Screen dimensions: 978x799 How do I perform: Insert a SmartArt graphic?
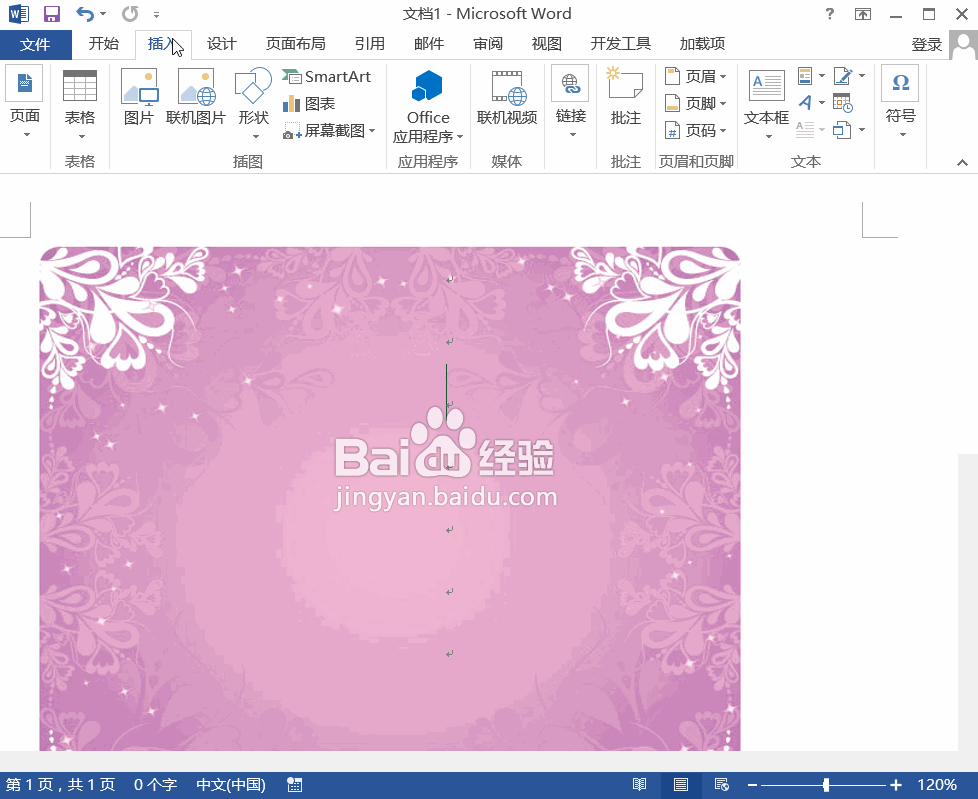(327, 75)
